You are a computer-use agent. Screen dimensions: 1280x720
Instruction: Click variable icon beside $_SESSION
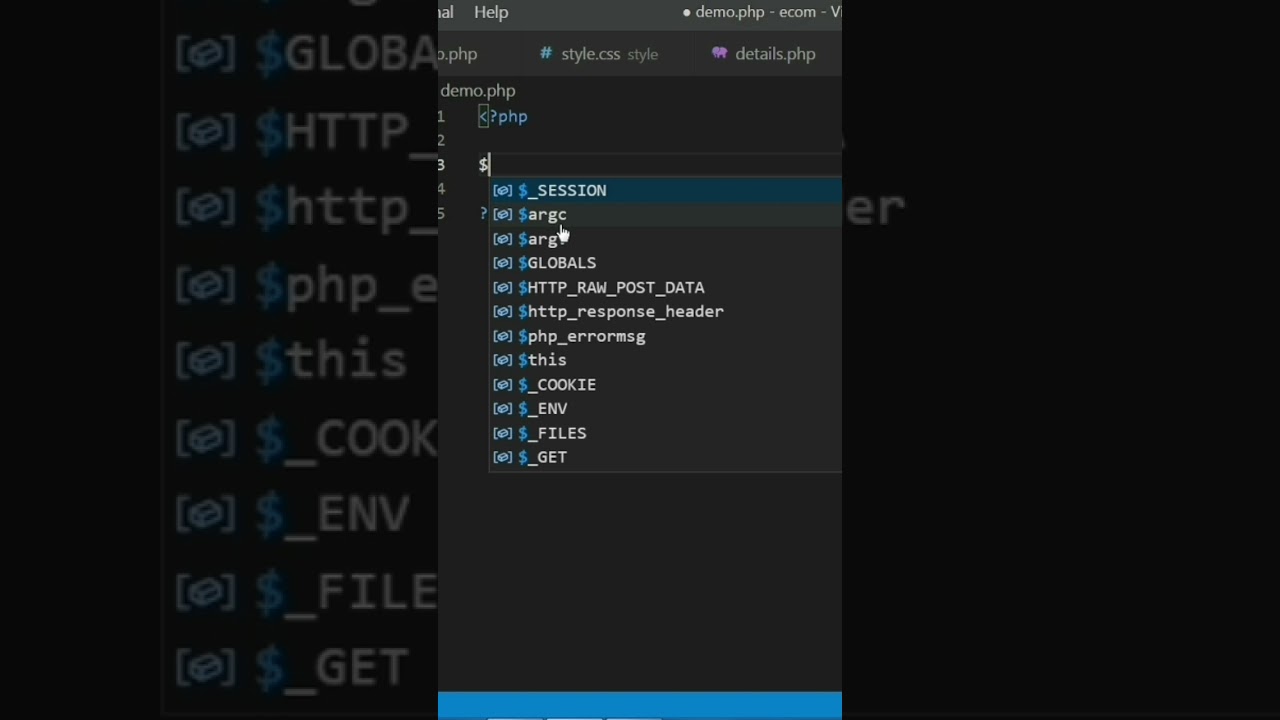click(502, 190)
